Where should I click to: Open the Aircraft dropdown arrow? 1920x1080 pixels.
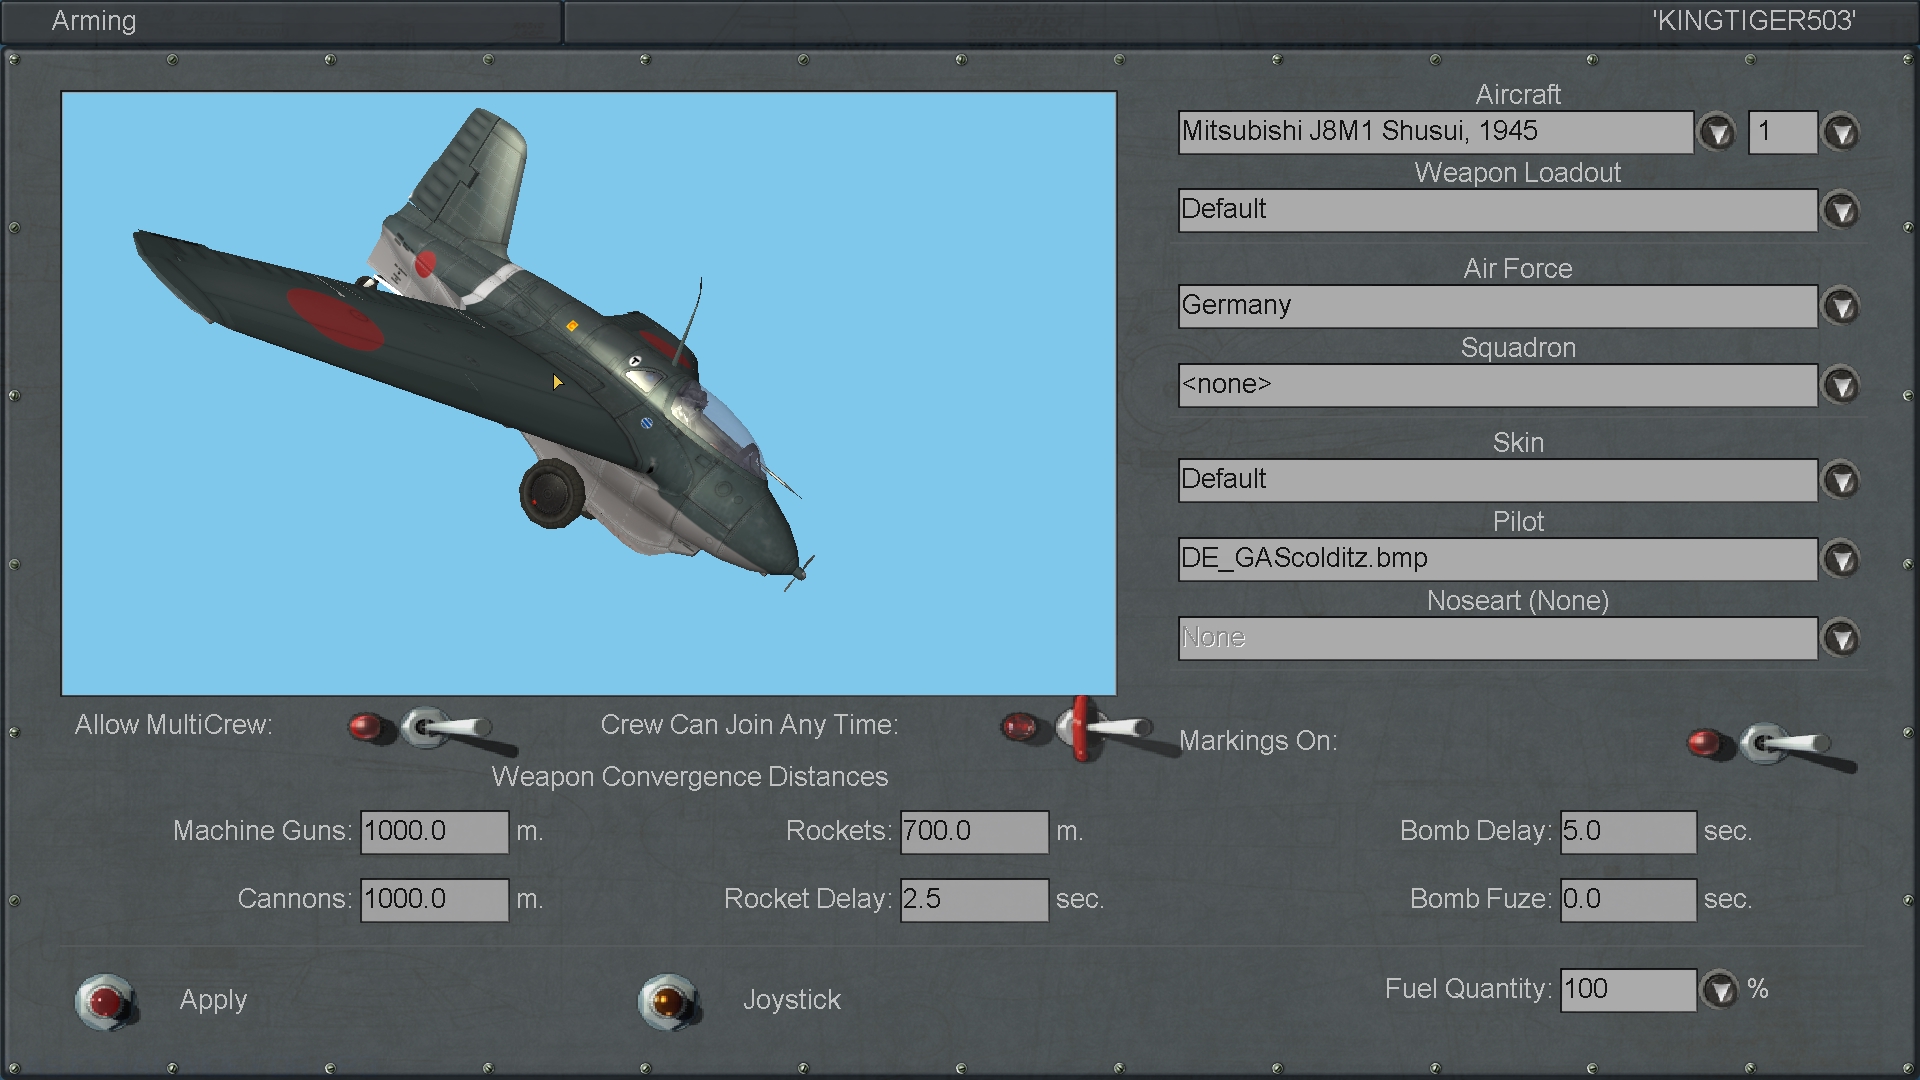(x=1717, y=132)
